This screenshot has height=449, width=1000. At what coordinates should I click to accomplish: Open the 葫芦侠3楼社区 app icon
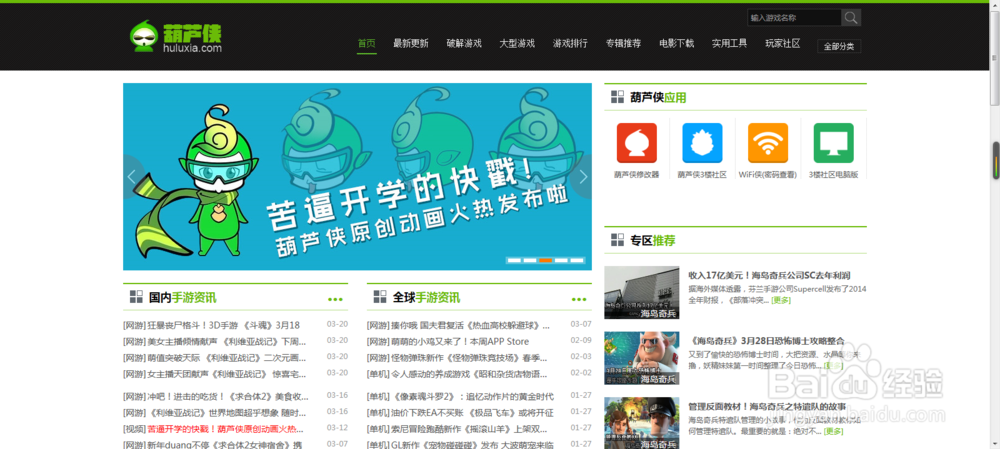click(x=702, y=143)
